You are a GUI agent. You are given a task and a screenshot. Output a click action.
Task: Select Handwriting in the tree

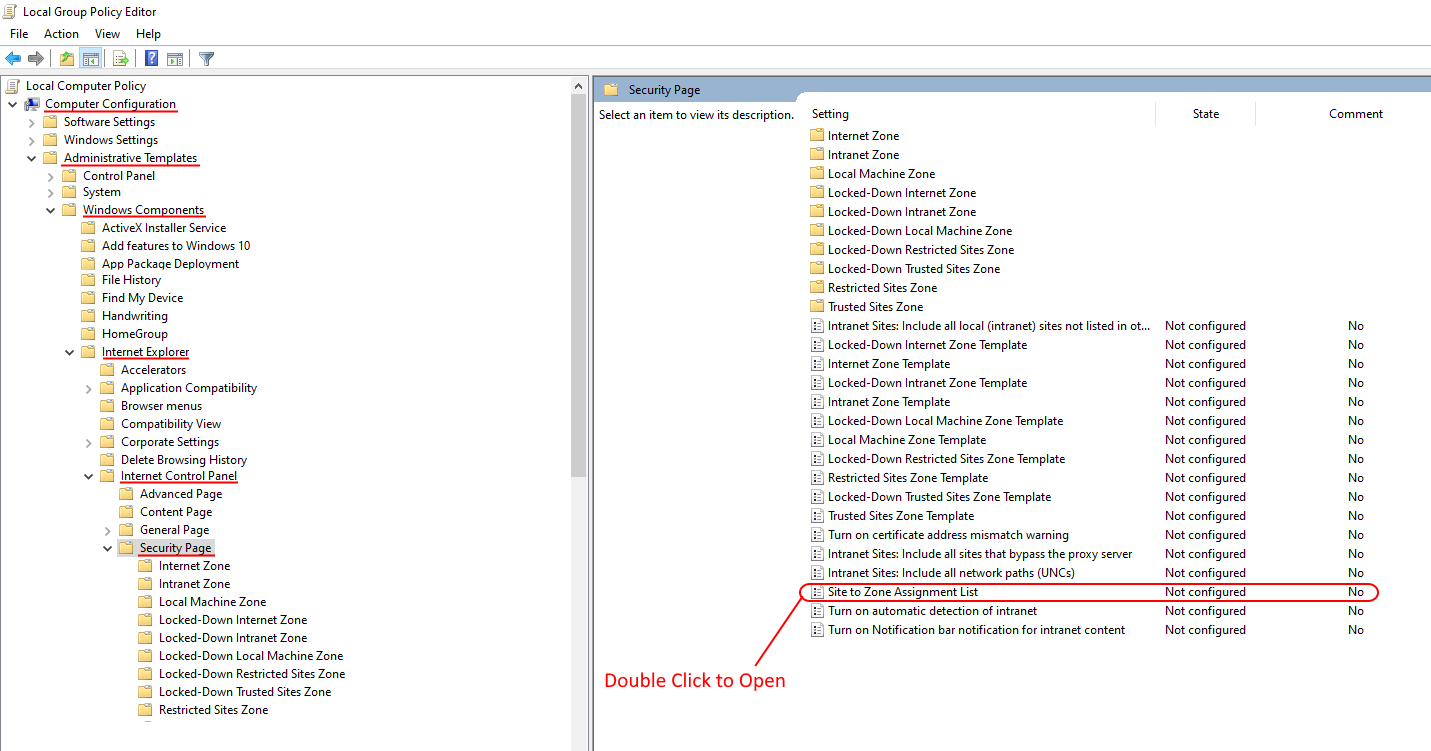pyautogui.click(x=134, y=316)
